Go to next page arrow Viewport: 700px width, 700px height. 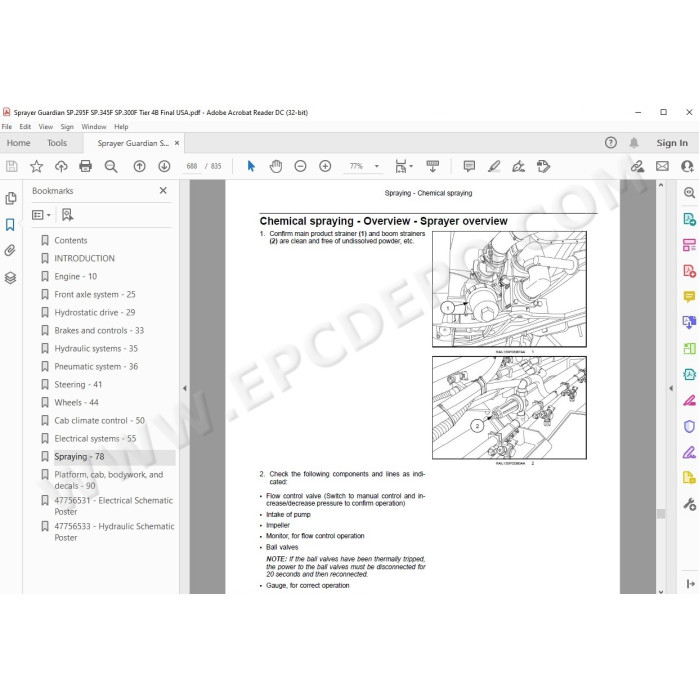[164, 167]
